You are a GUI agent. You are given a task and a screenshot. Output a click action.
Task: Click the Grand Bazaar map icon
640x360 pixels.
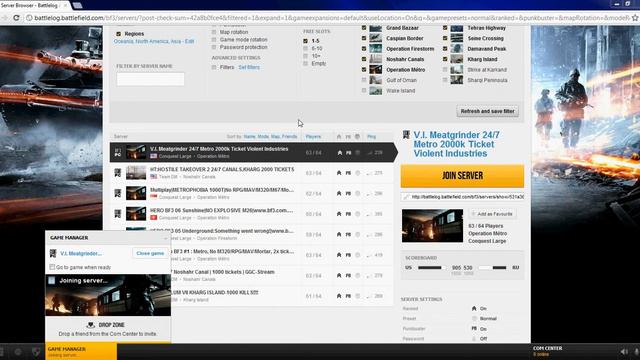[x=376, y=28]
